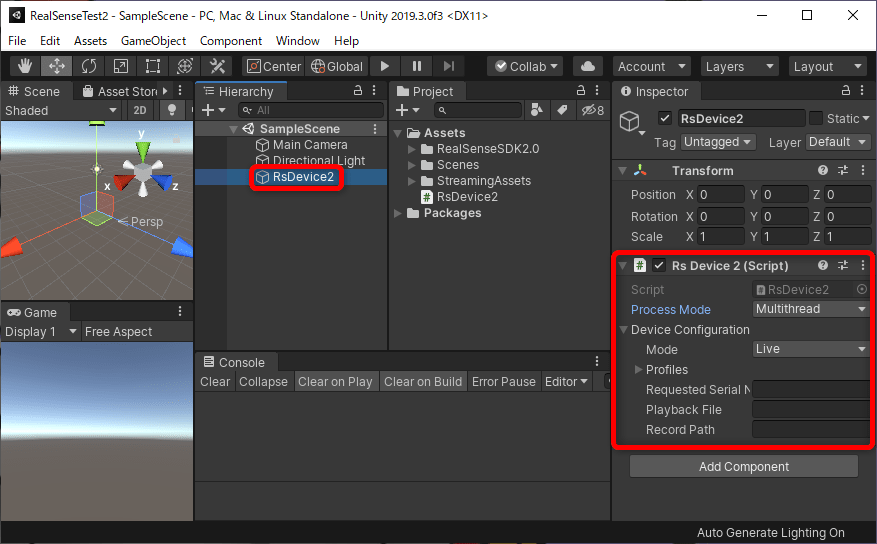
Task: Open Mode Live dropdown
Action: click(810, 349)
